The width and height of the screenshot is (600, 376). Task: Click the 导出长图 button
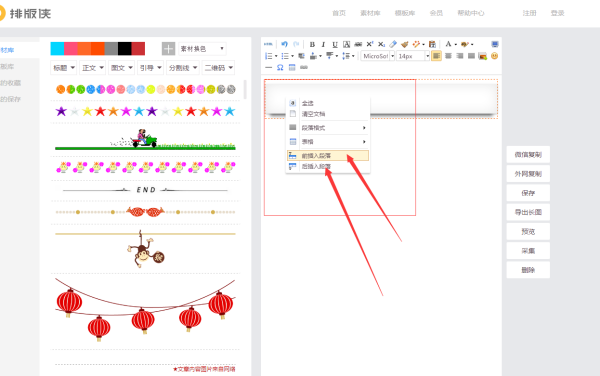click(x=528, y=212)
